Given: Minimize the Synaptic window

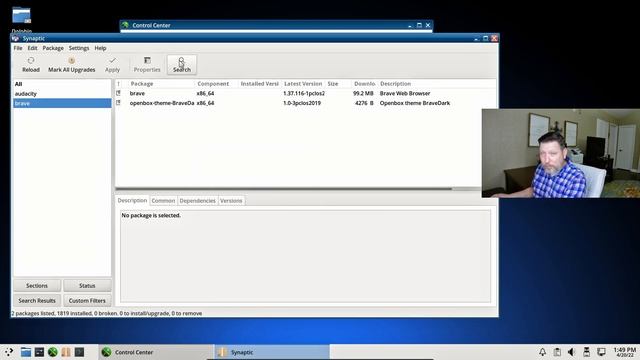Looking at the screenshot, I should [x=476, y=39].
